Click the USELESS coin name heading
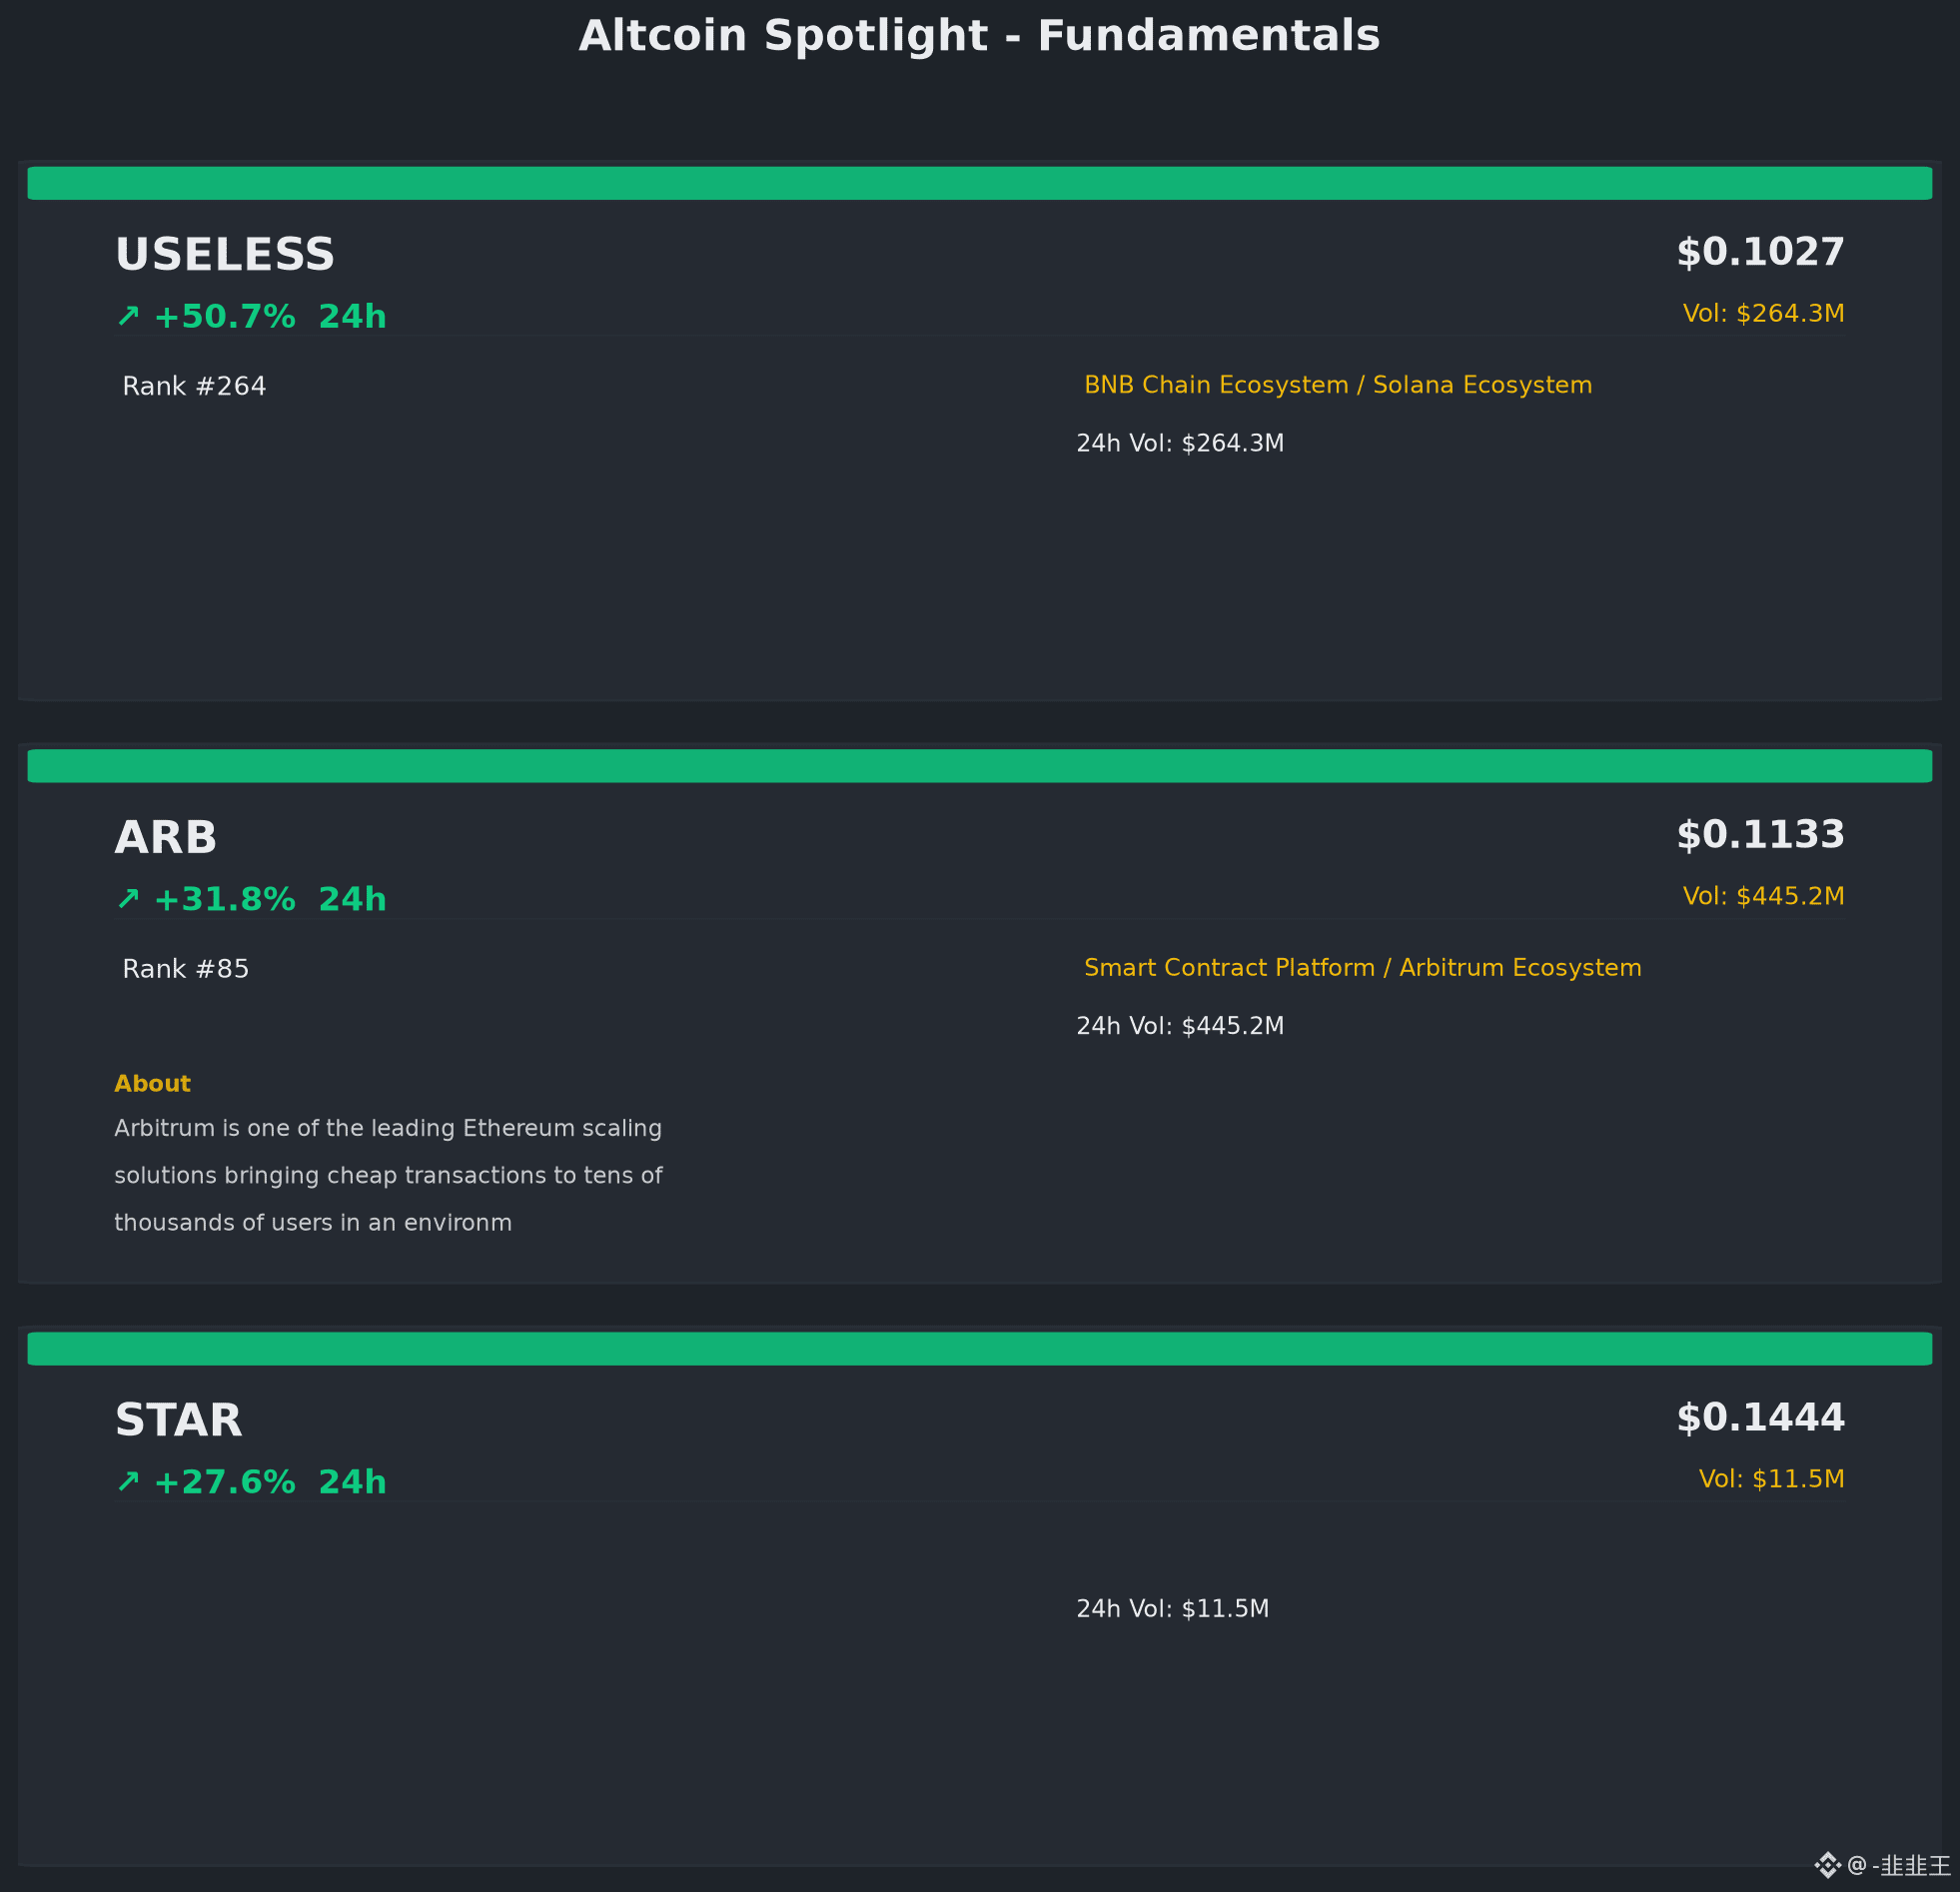1960x1892 pixels. tap(225, 255)
